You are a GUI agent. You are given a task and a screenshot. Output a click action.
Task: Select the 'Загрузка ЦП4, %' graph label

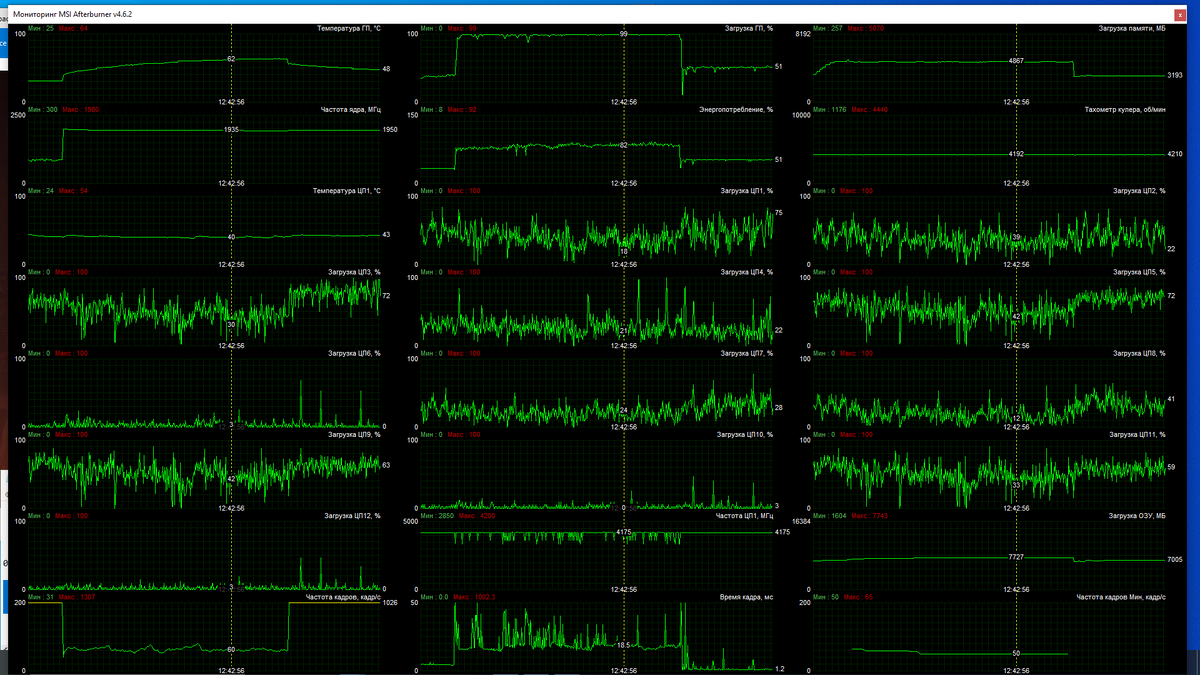coord(747,272)
